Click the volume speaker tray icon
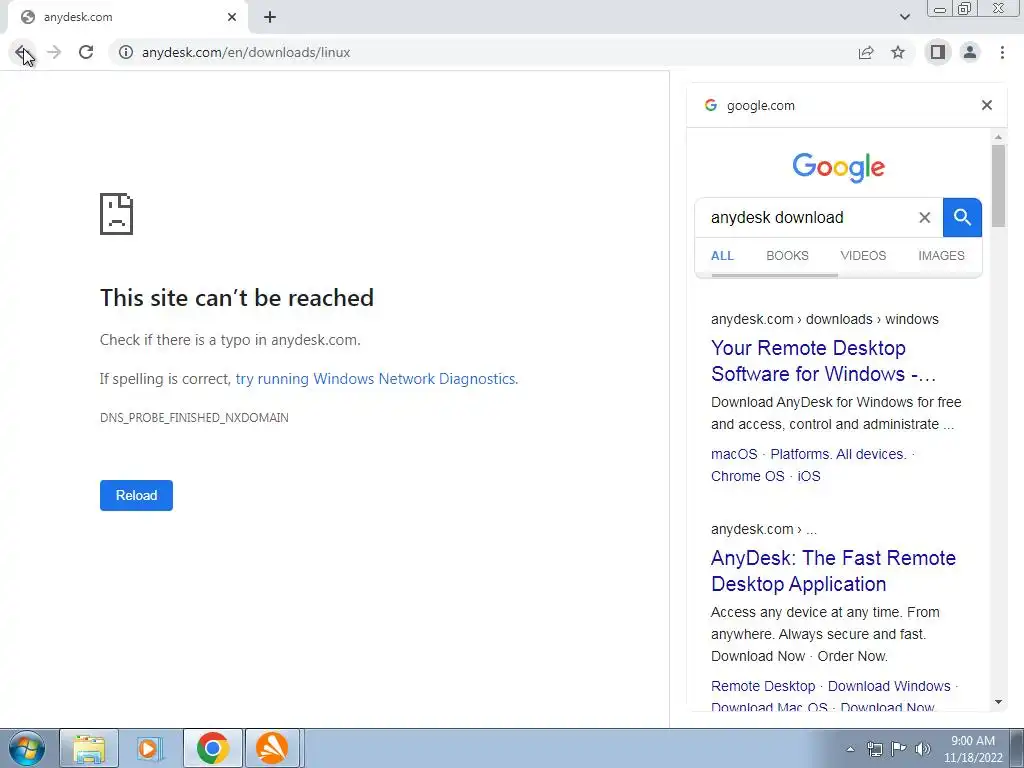Image resolution: width=1024 pixels, height=768 pixels. [923, 749]
